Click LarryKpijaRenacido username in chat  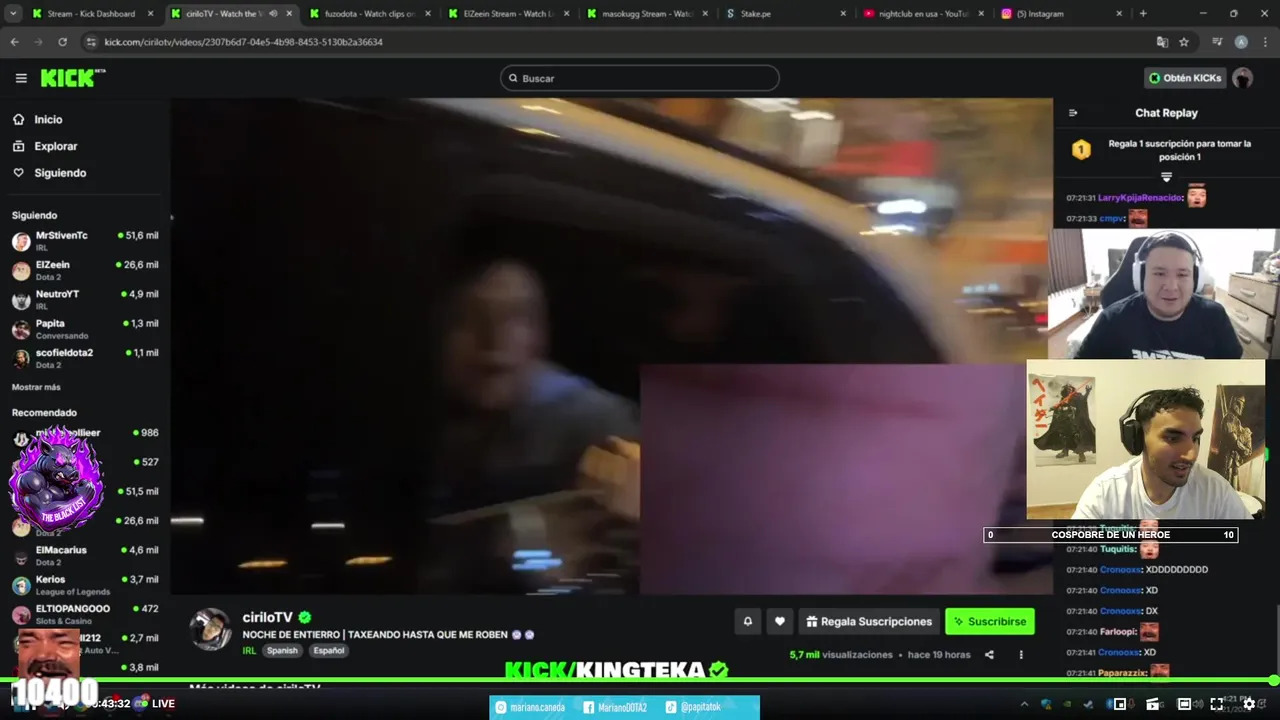pyautogui.click(x=1140, y=197)
